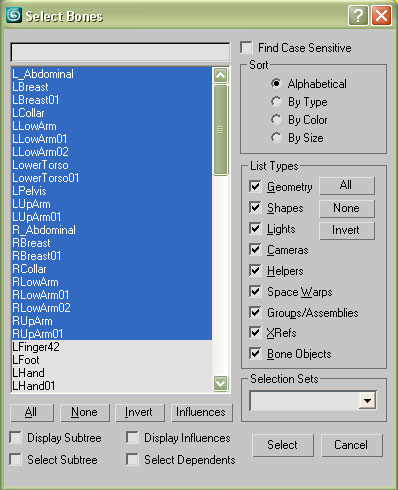Image resolution: width=398 pixels, height=490 pixels.
Task: Uncheck Bone Objects list type
Action: click(255, 354)
